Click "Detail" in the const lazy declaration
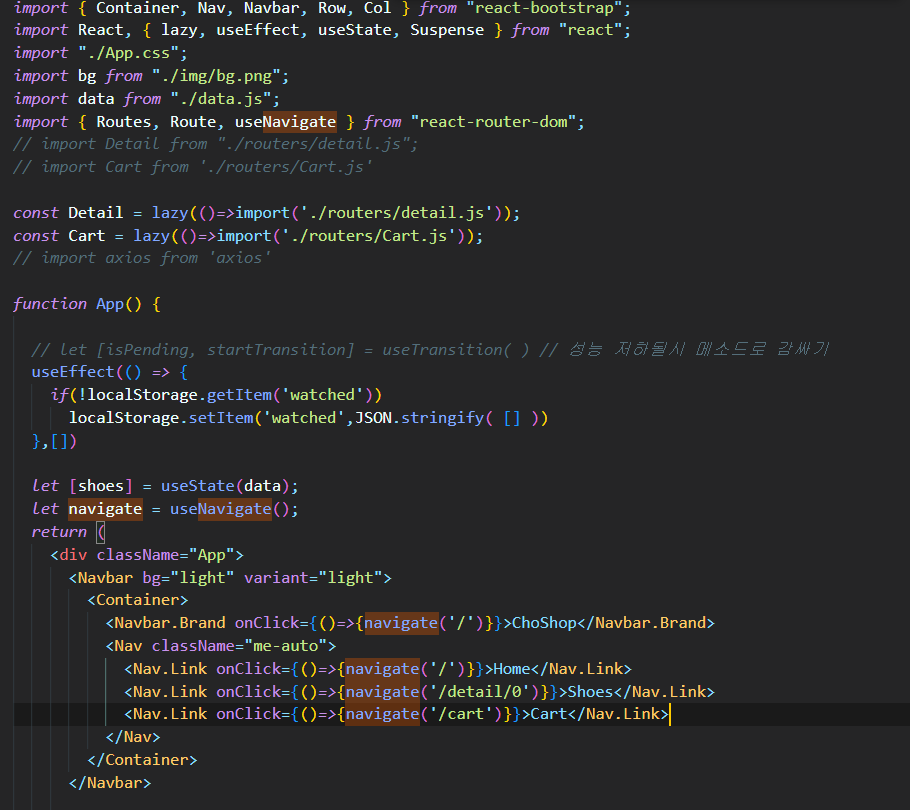 pos(96,213)
